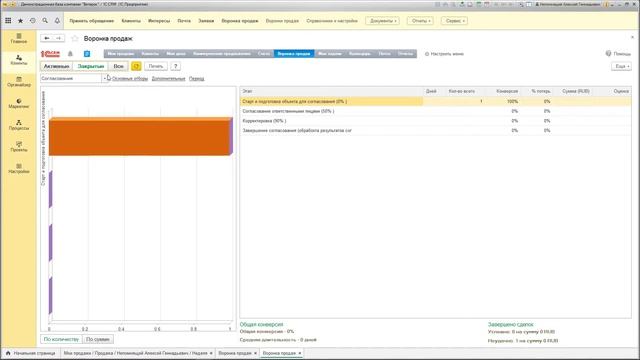This screenshot has width=640, height=360.
Task: Switch chart to По сумме
Action: tap(98, 339)
